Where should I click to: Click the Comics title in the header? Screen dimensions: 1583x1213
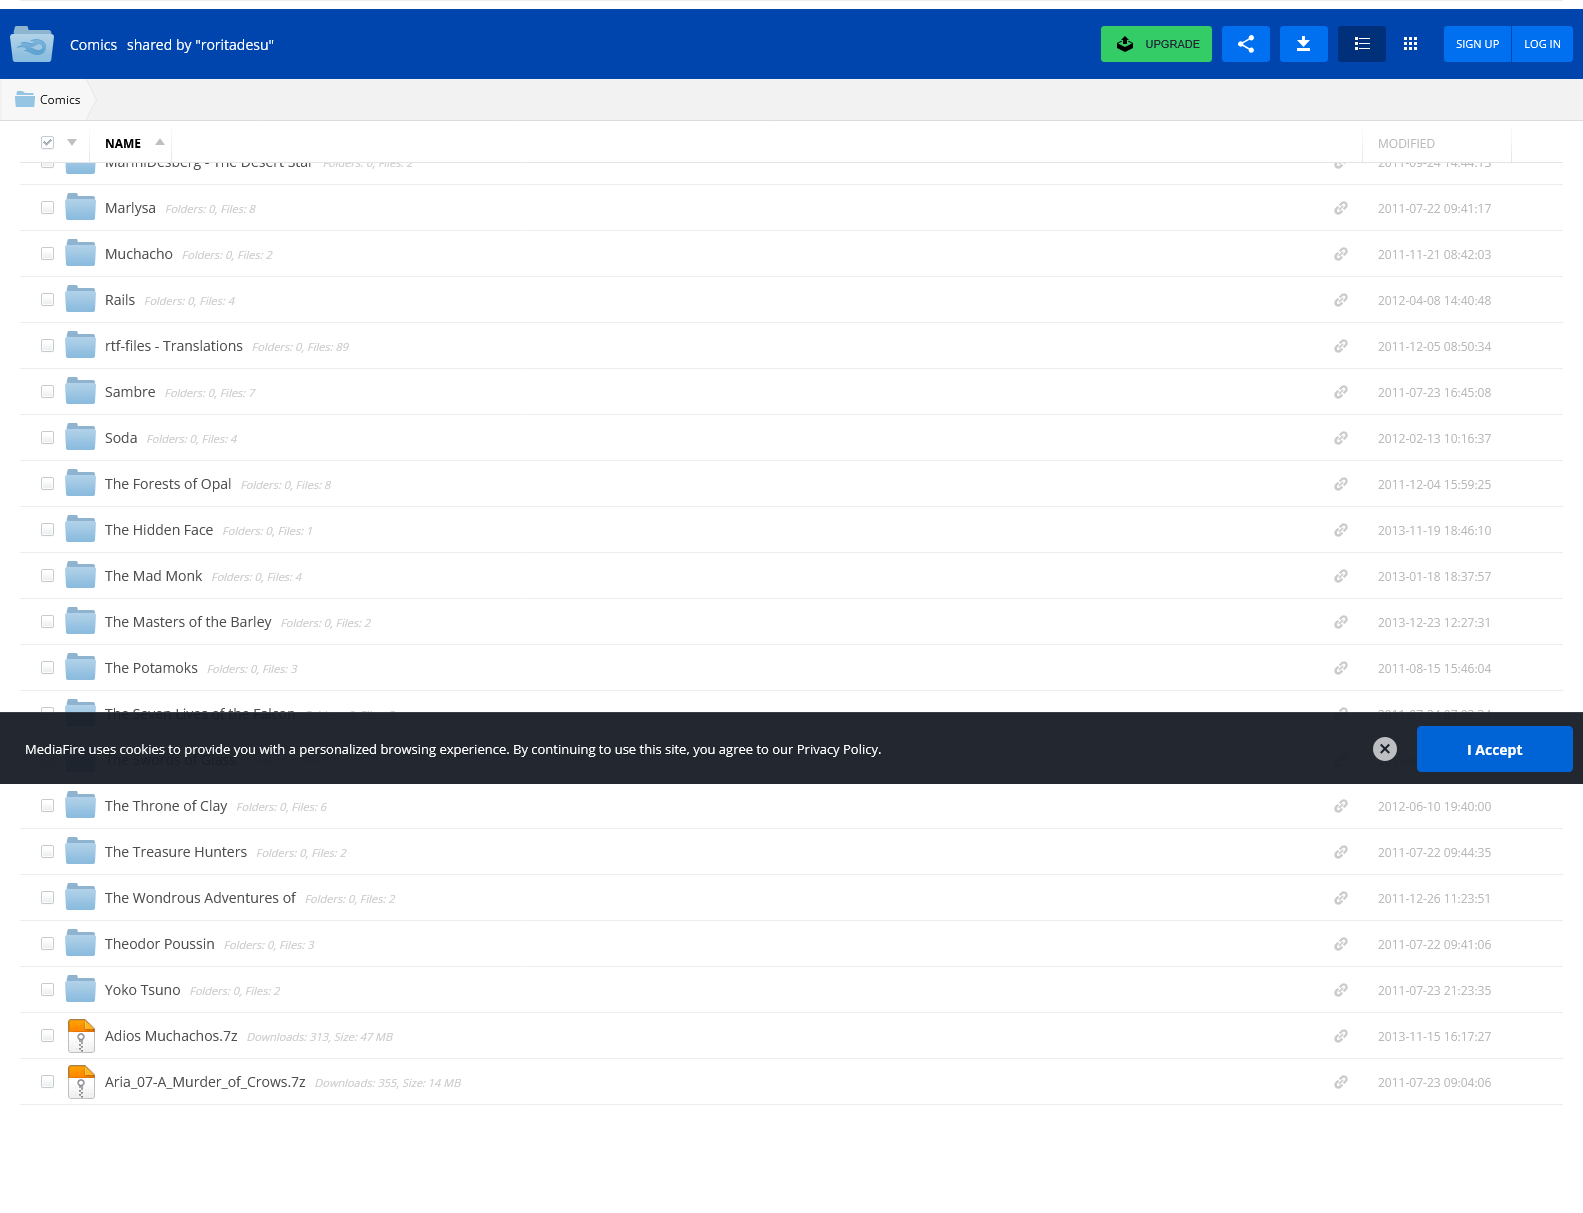(x=93, y=45)
